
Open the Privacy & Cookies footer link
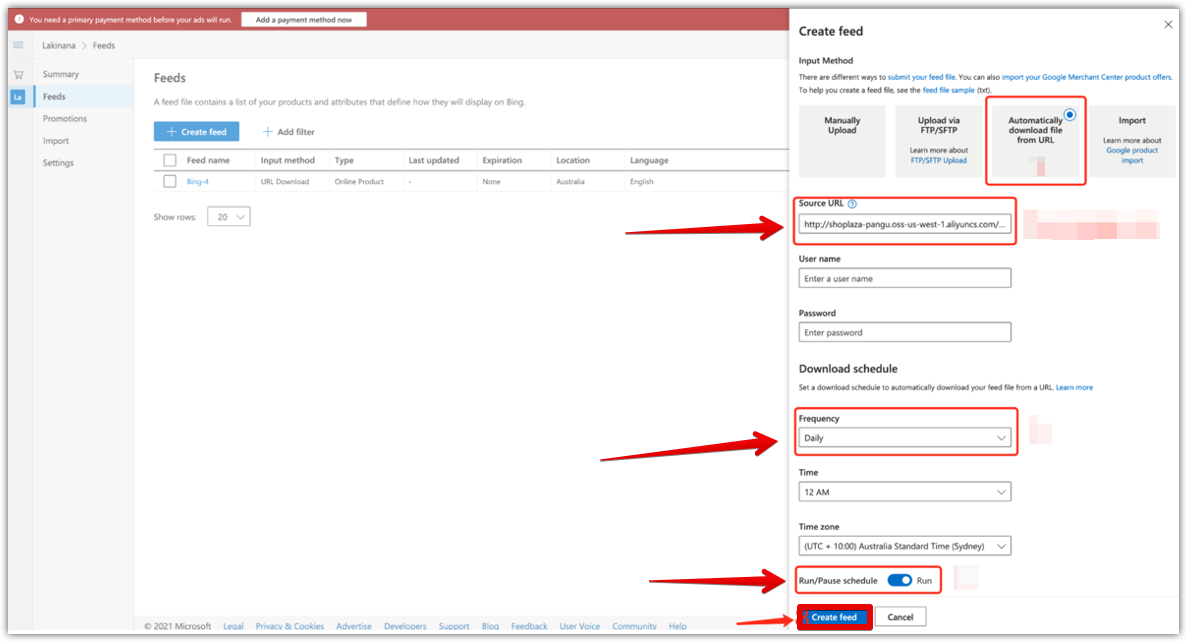pos(290,626)
